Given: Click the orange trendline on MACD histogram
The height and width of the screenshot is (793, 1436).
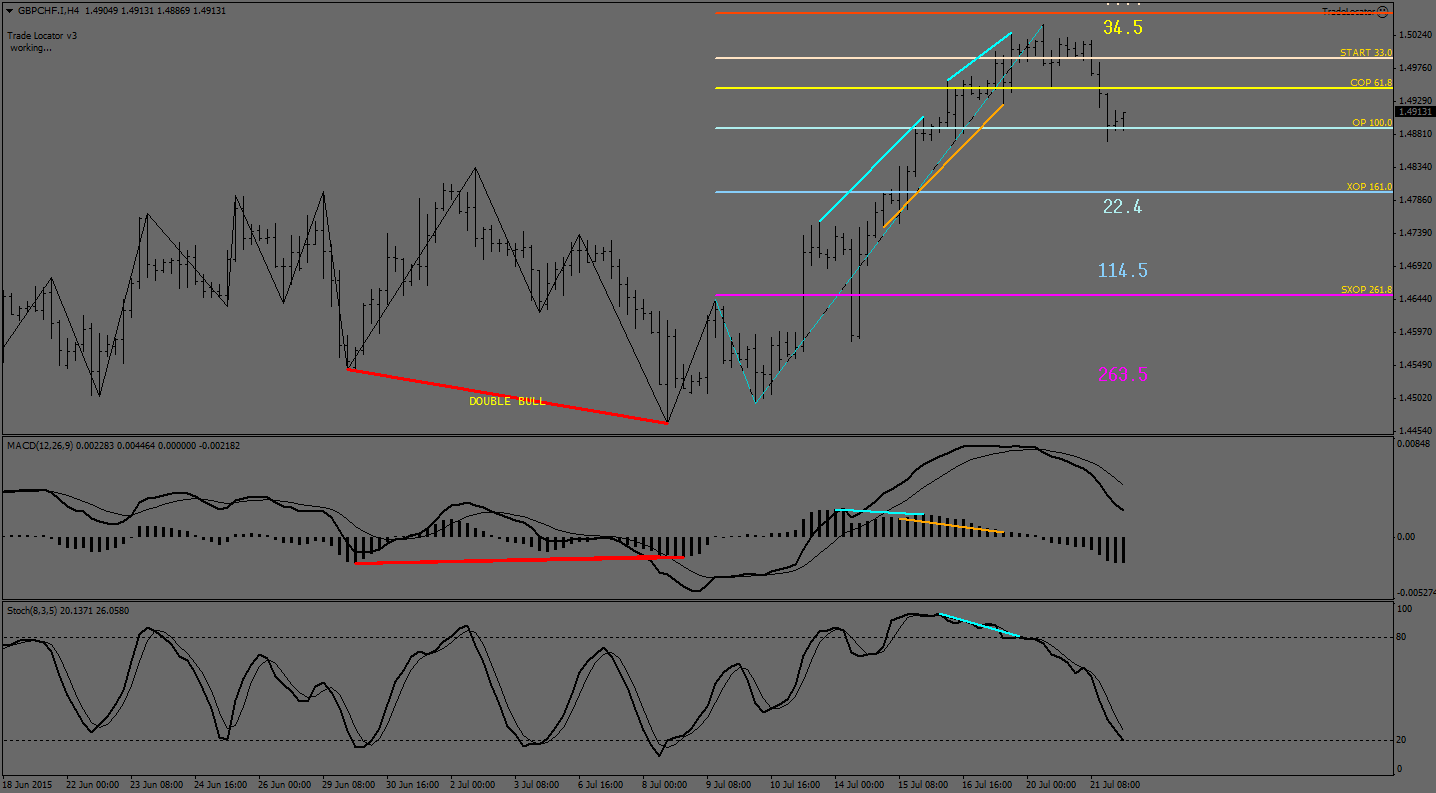Looking at the screenshot, I should tap(950, 525).
